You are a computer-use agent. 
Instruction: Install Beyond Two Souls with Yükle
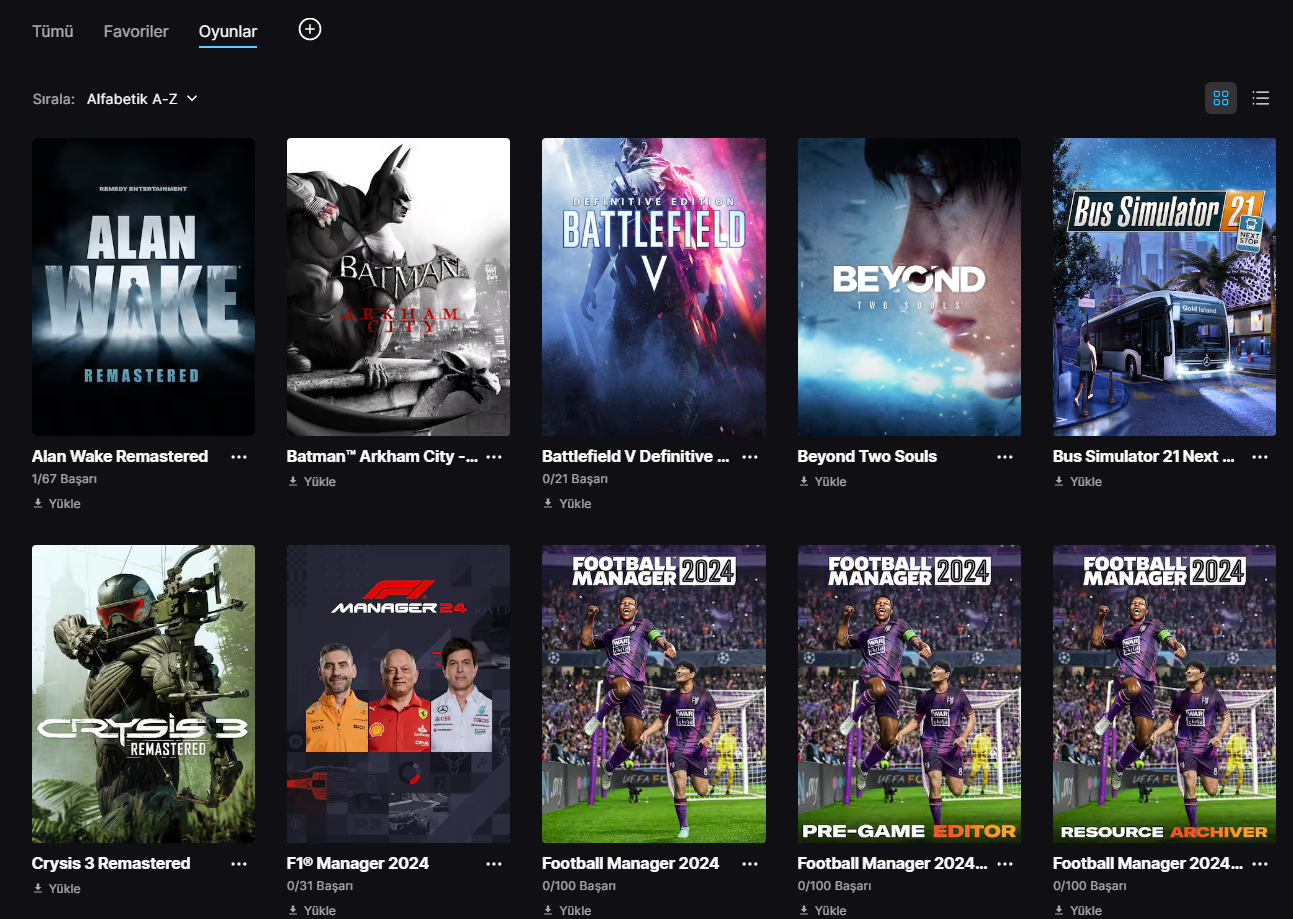click(823, 482)
